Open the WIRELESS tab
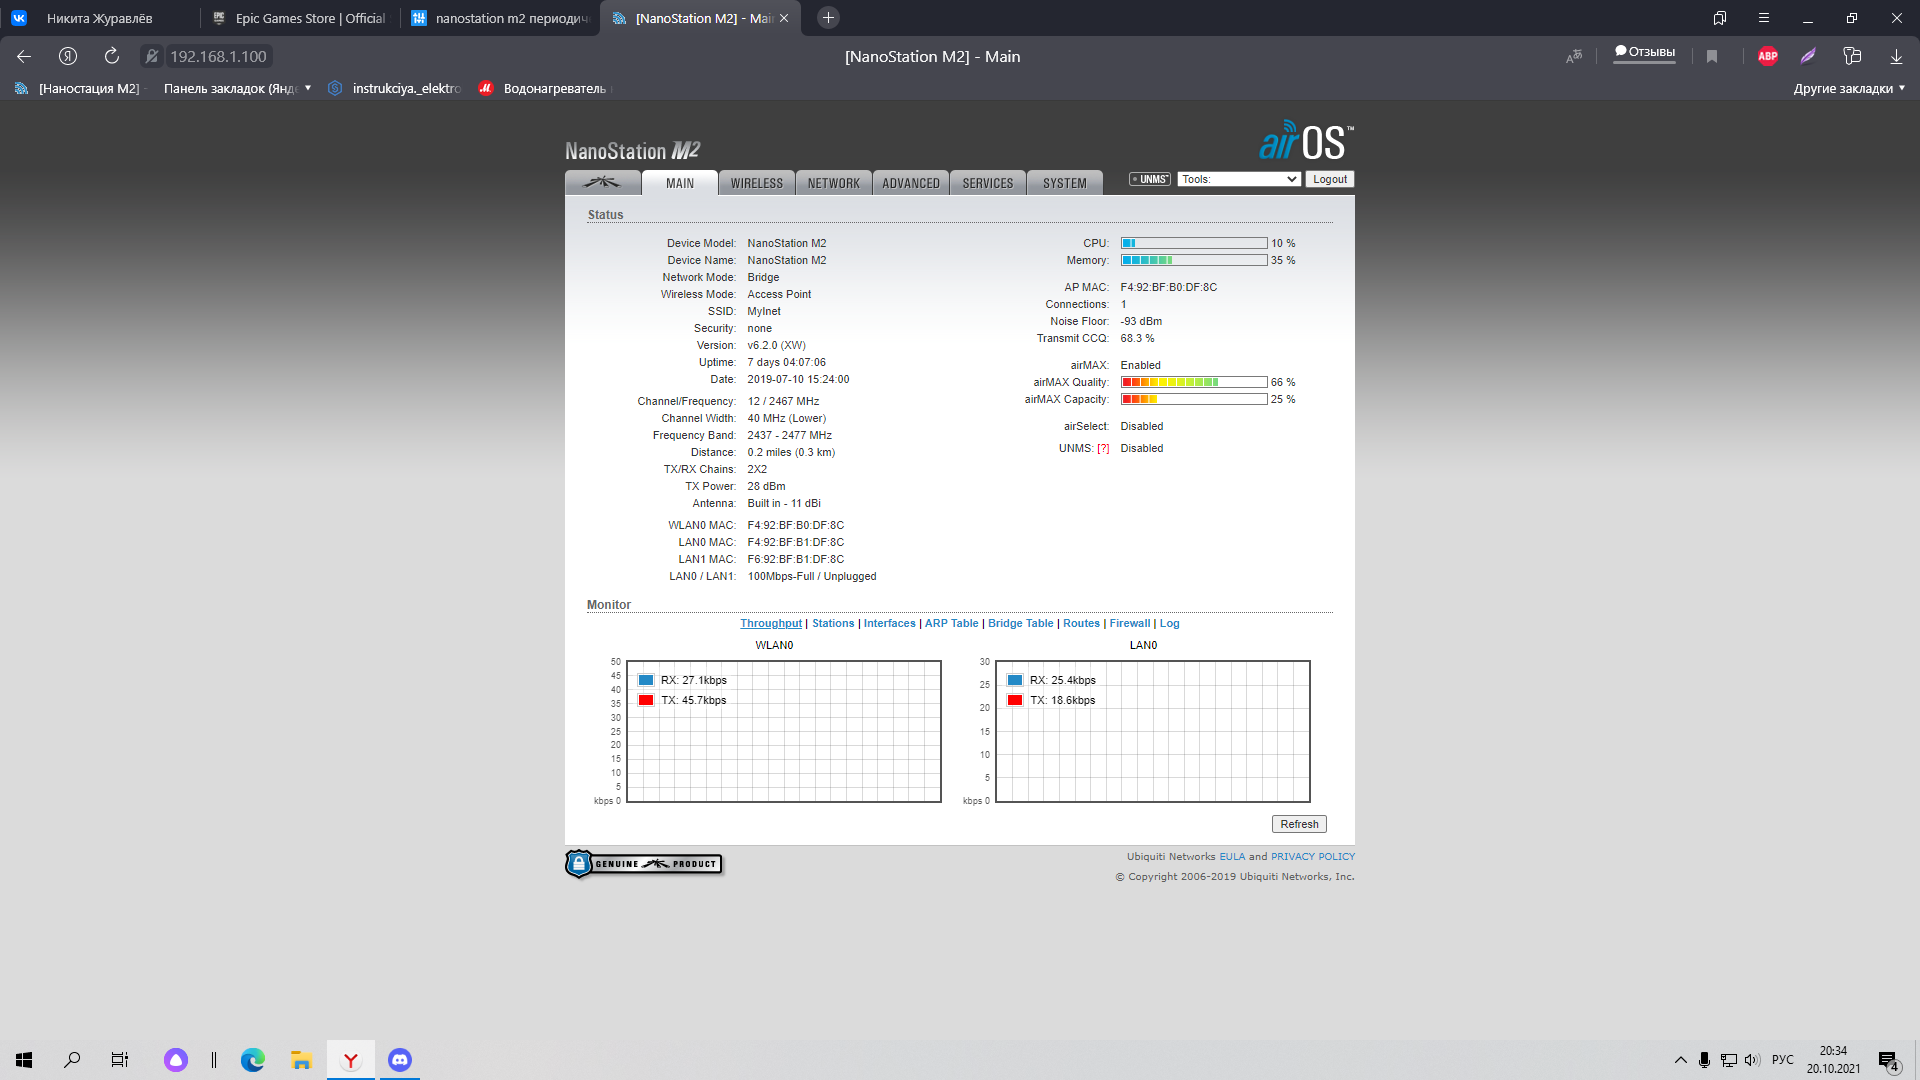This screenshot has width=1920, height=1080. (757, 183)
